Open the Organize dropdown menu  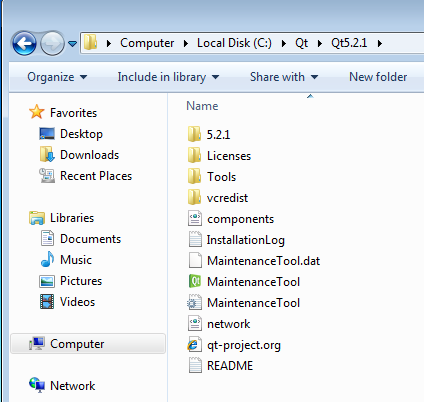[x=57, y=77]
